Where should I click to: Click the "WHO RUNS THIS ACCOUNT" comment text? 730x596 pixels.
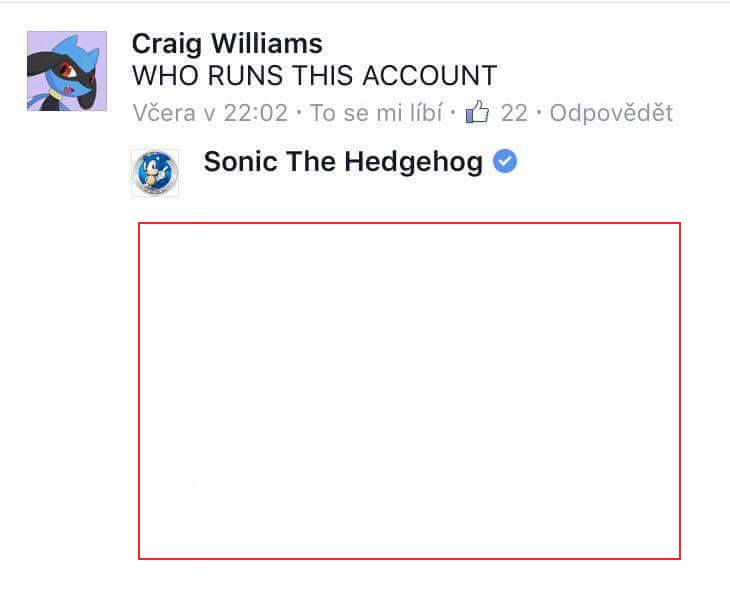pos(315,75)
